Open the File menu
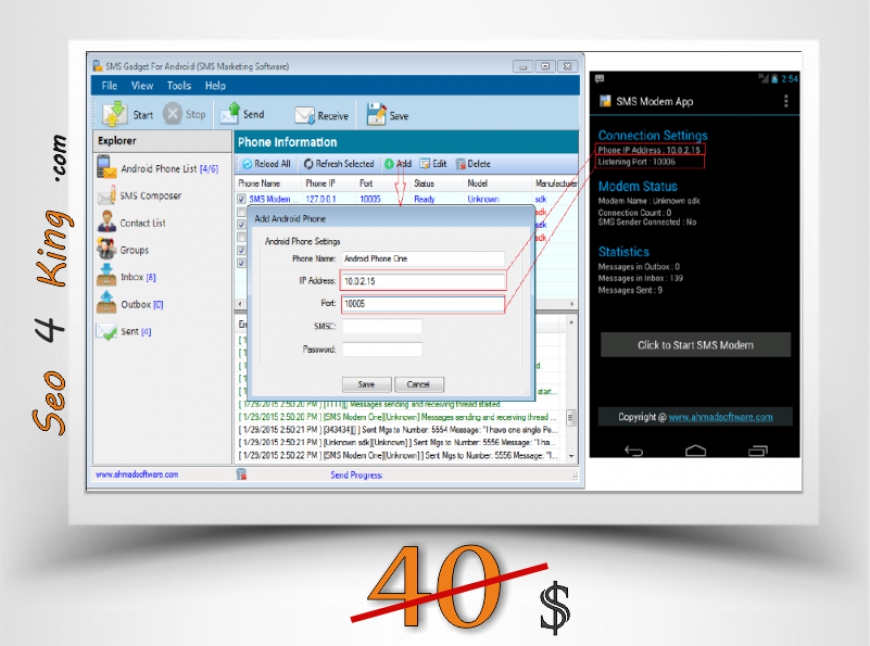This screenshot has height=646, width=870. (109, 85)
